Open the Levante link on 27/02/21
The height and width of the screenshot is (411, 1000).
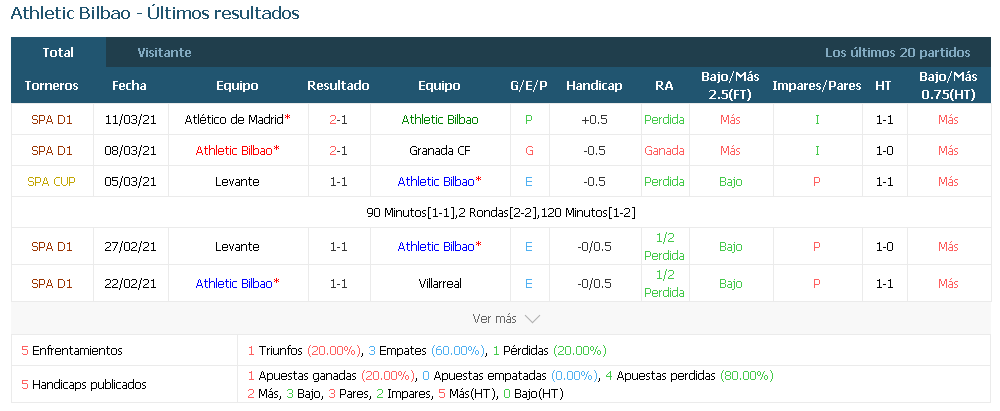[x=237, y=246]
